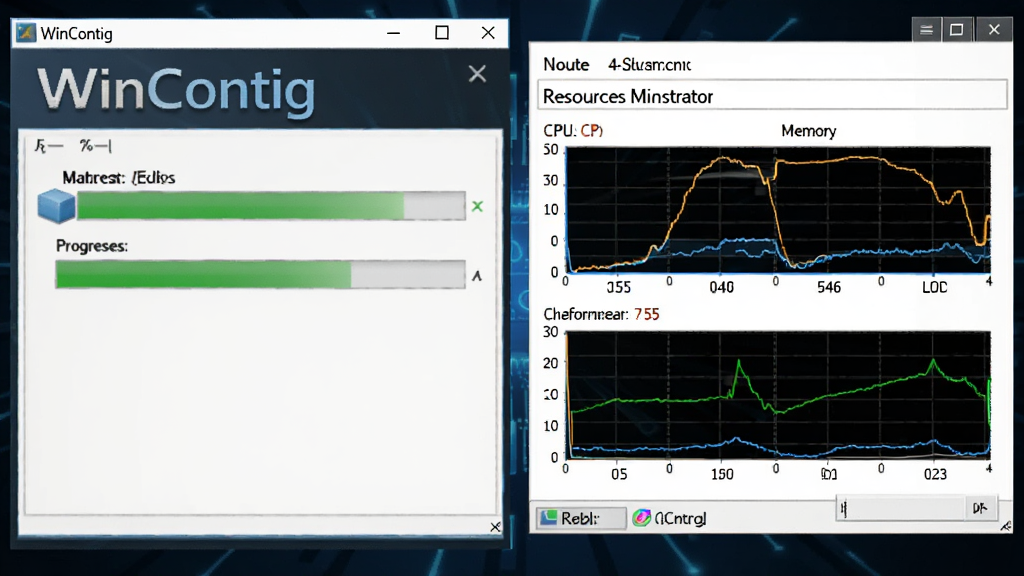Click the (ICntrgl button with the colorful icon
Image resolution: width=1024 pixels, height=576 pixels.
pos(669,518)
